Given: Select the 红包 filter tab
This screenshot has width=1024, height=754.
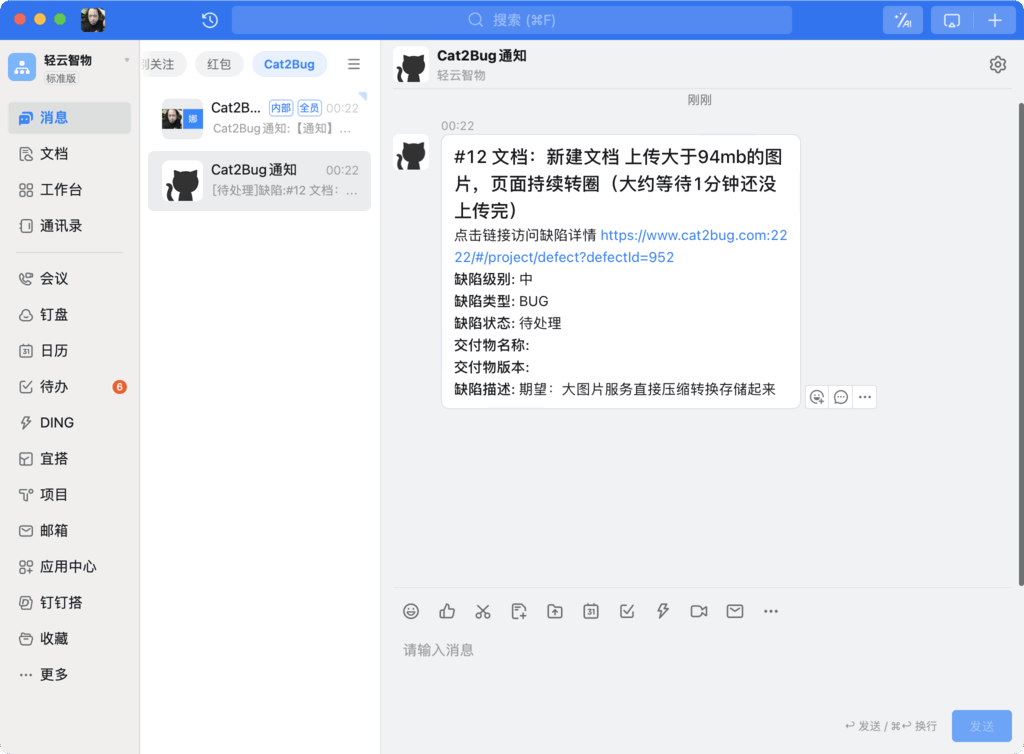Looking at the screenshot, I should click(x=219, y=64).
